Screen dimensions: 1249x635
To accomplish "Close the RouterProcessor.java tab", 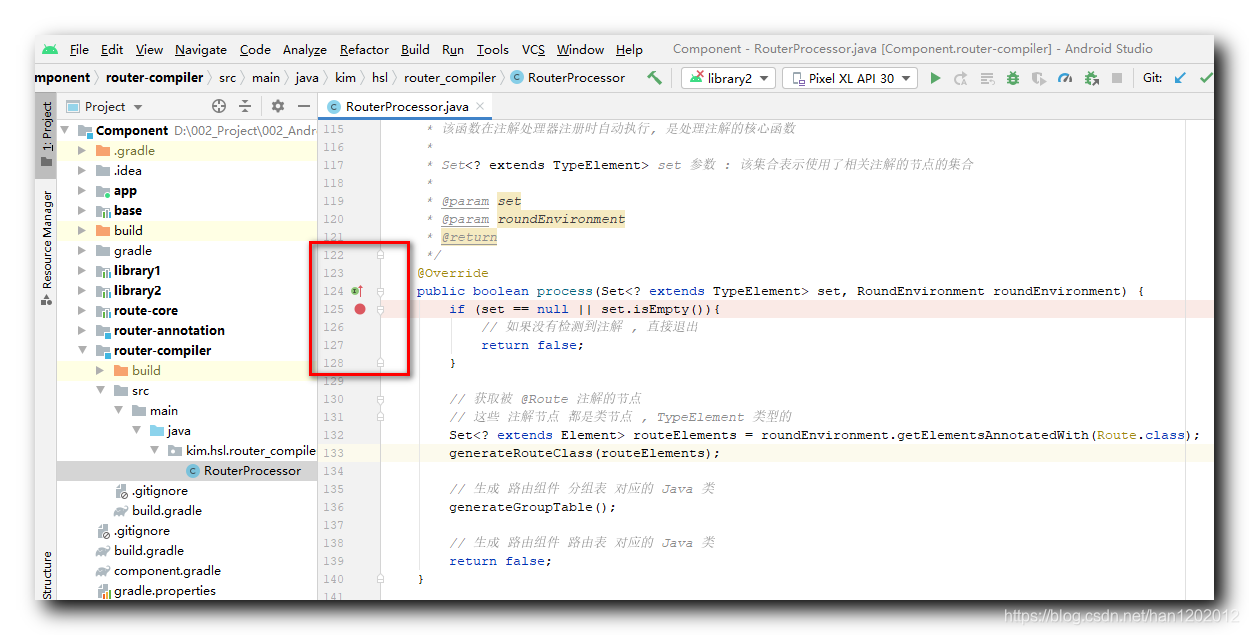I will click(x=481, y=105).
